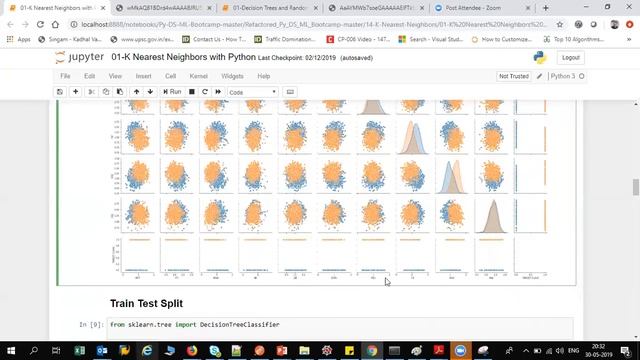Image resolution: width=640 pixels, height=360 pixels.
Task: Open 'www.upsc.gov.in' bookmark
Action: [142, 39]
